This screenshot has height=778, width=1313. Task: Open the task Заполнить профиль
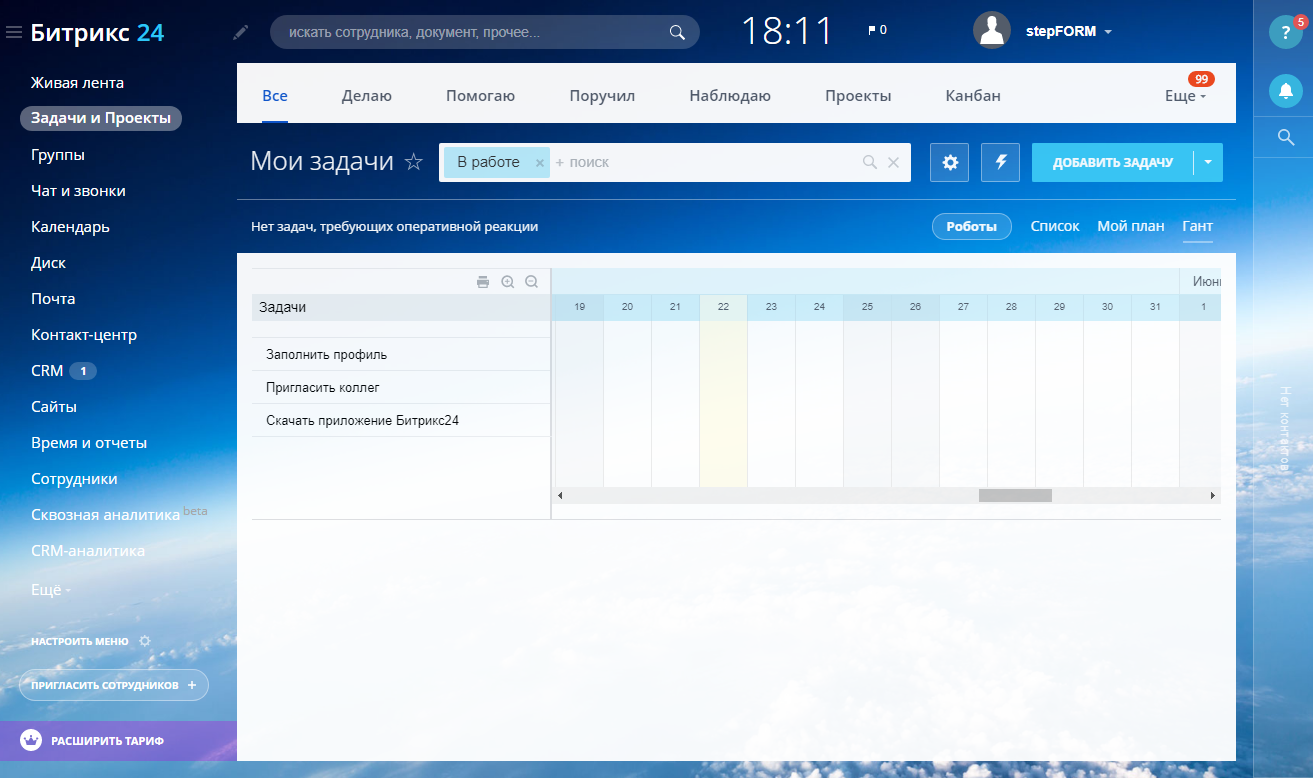(326, 354)
